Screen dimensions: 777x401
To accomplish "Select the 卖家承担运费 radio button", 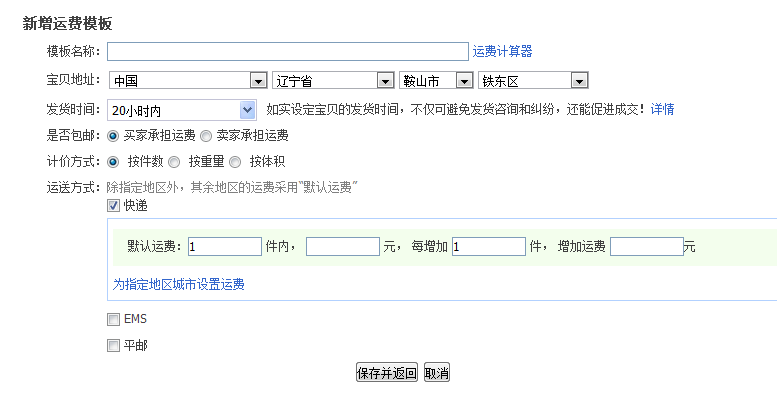I will pyautogui.click(x=206, y=136).
